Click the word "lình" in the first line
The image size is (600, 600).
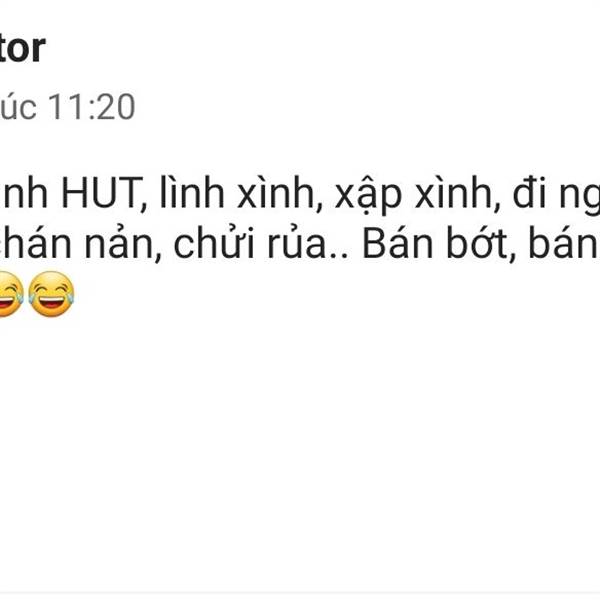tap(192, 193)
